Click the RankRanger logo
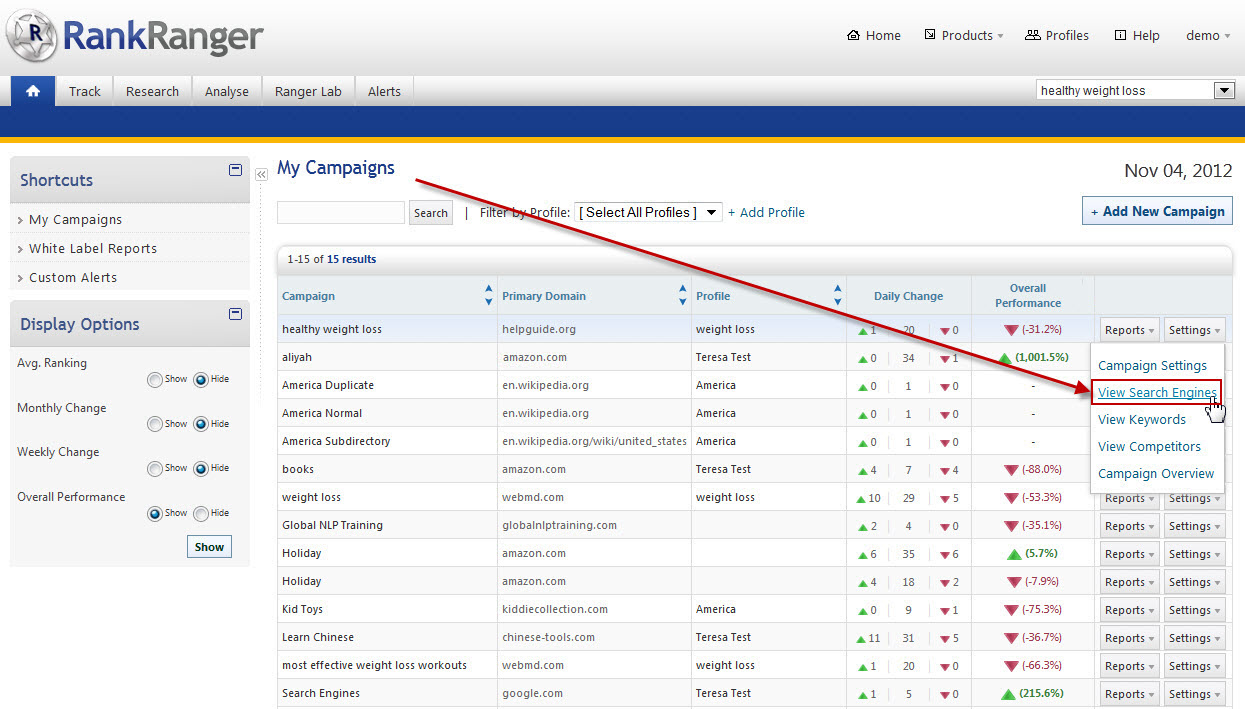Viewport: 1245px width, 709px height. [x=135, y=37]
